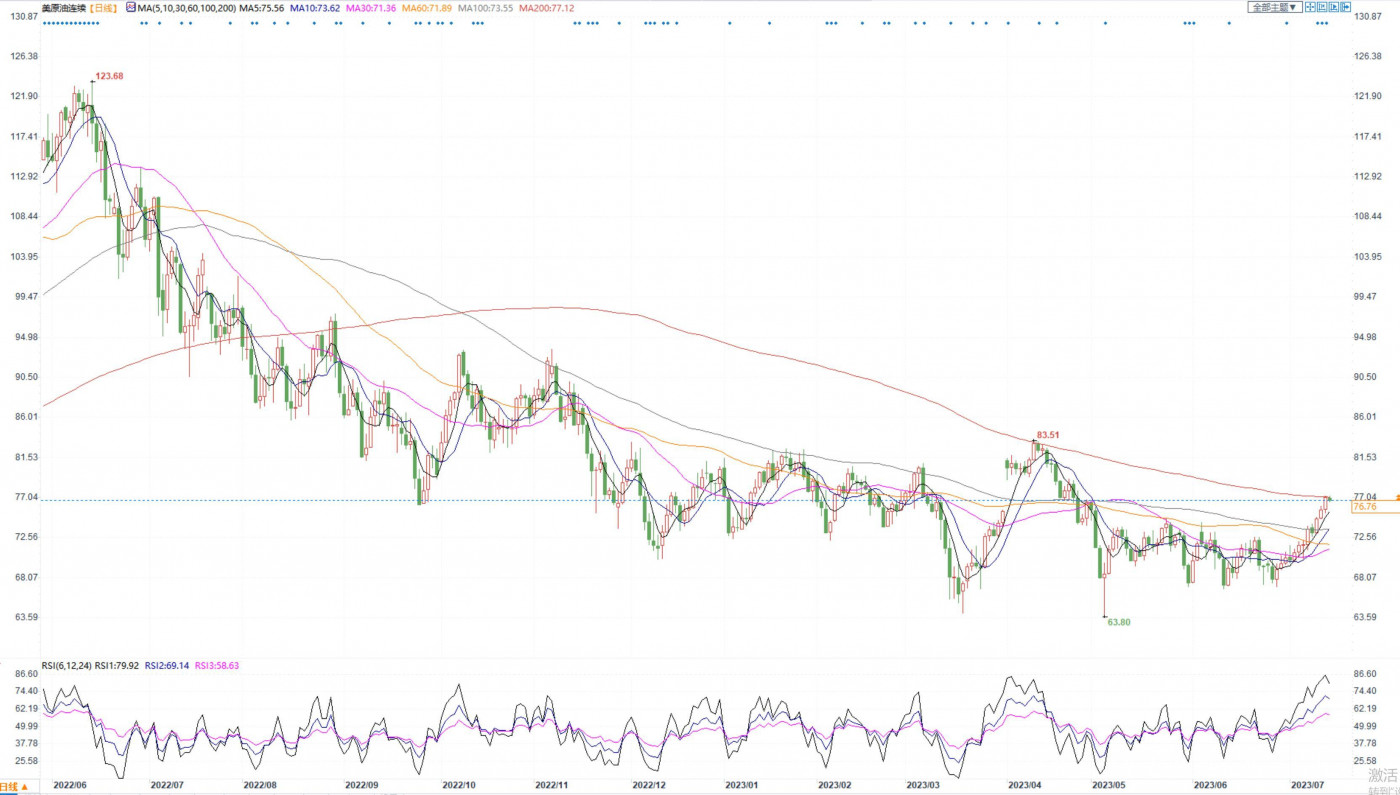Click the RSI2:69.14 legend label

click(167, 665)
